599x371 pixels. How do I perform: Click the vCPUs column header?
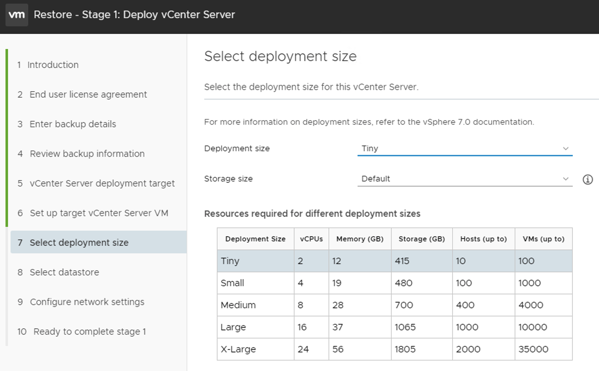click(311, 239)
